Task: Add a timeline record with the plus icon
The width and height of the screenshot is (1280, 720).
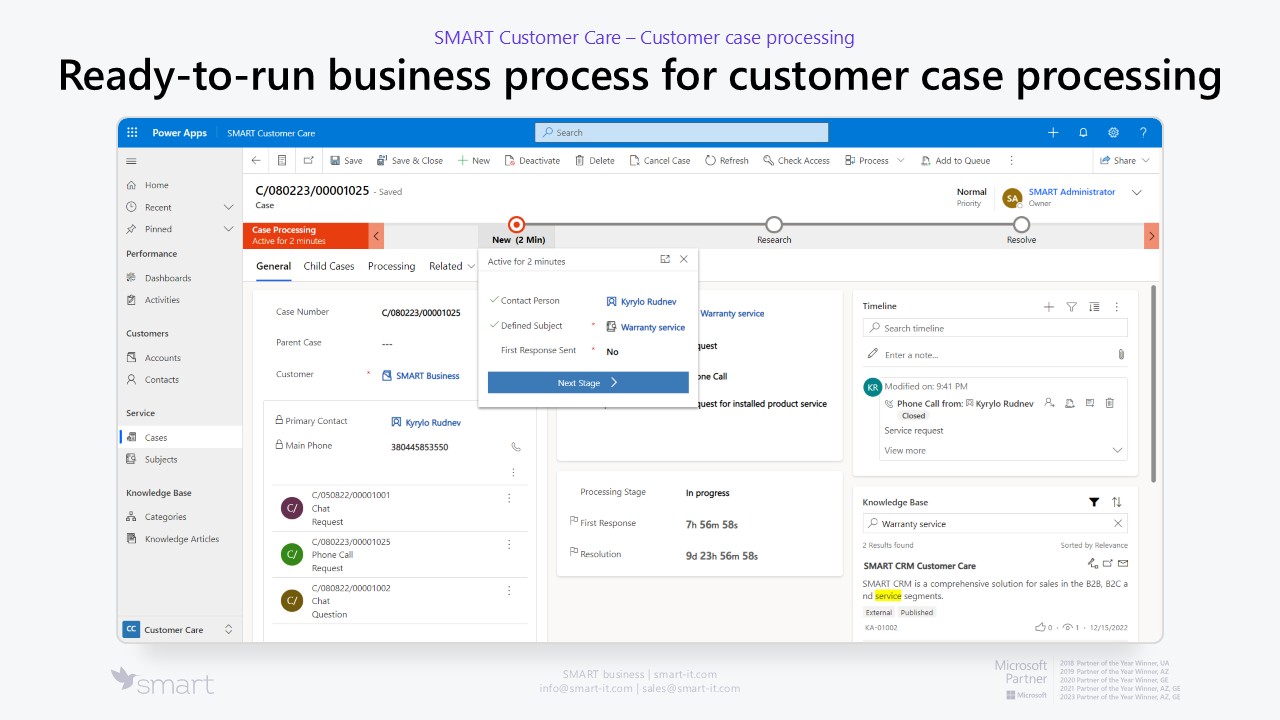Action: click(1049, 307)
